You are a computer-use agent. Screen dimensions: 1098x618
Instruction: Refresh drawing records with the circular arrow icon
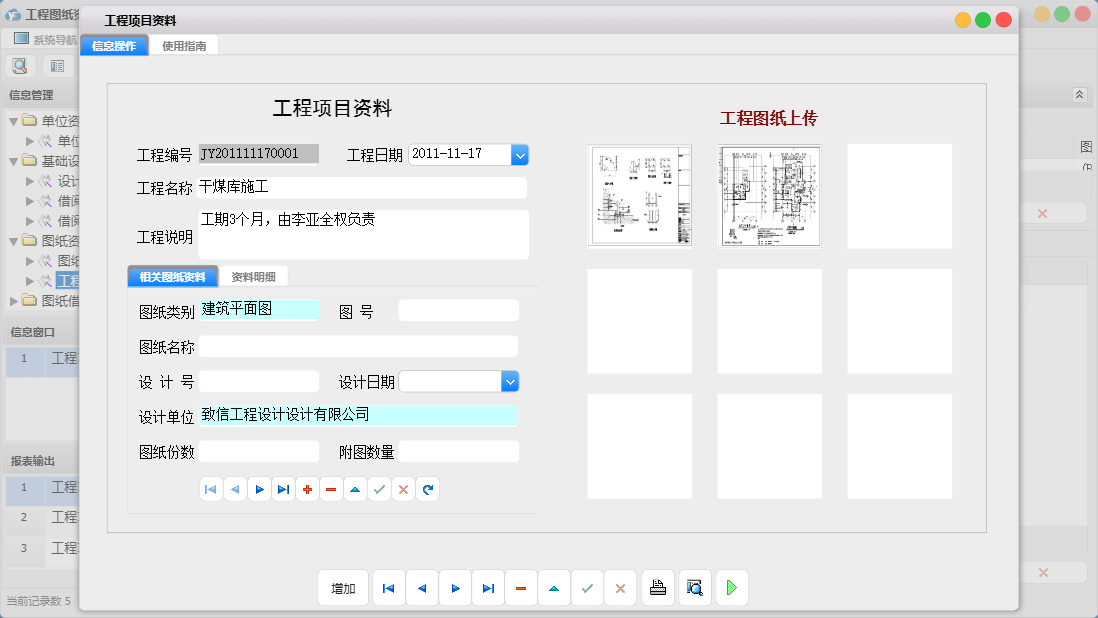[x=427, y=489]
